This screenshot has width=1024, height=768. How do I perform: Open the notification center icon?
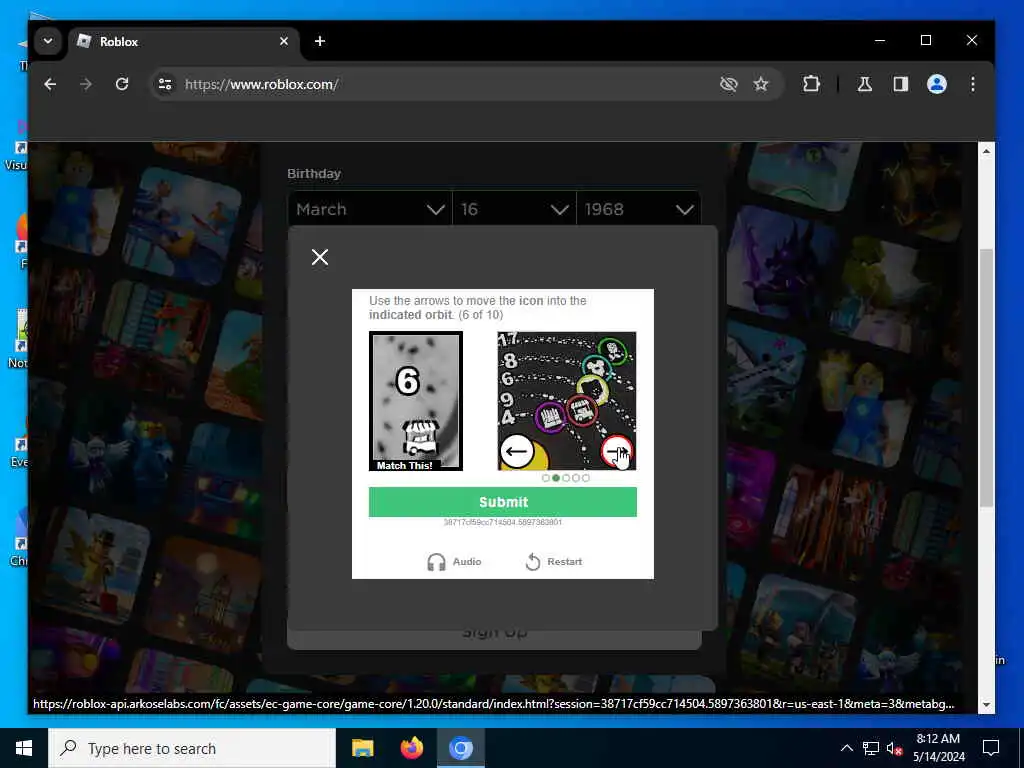[991, 748]
